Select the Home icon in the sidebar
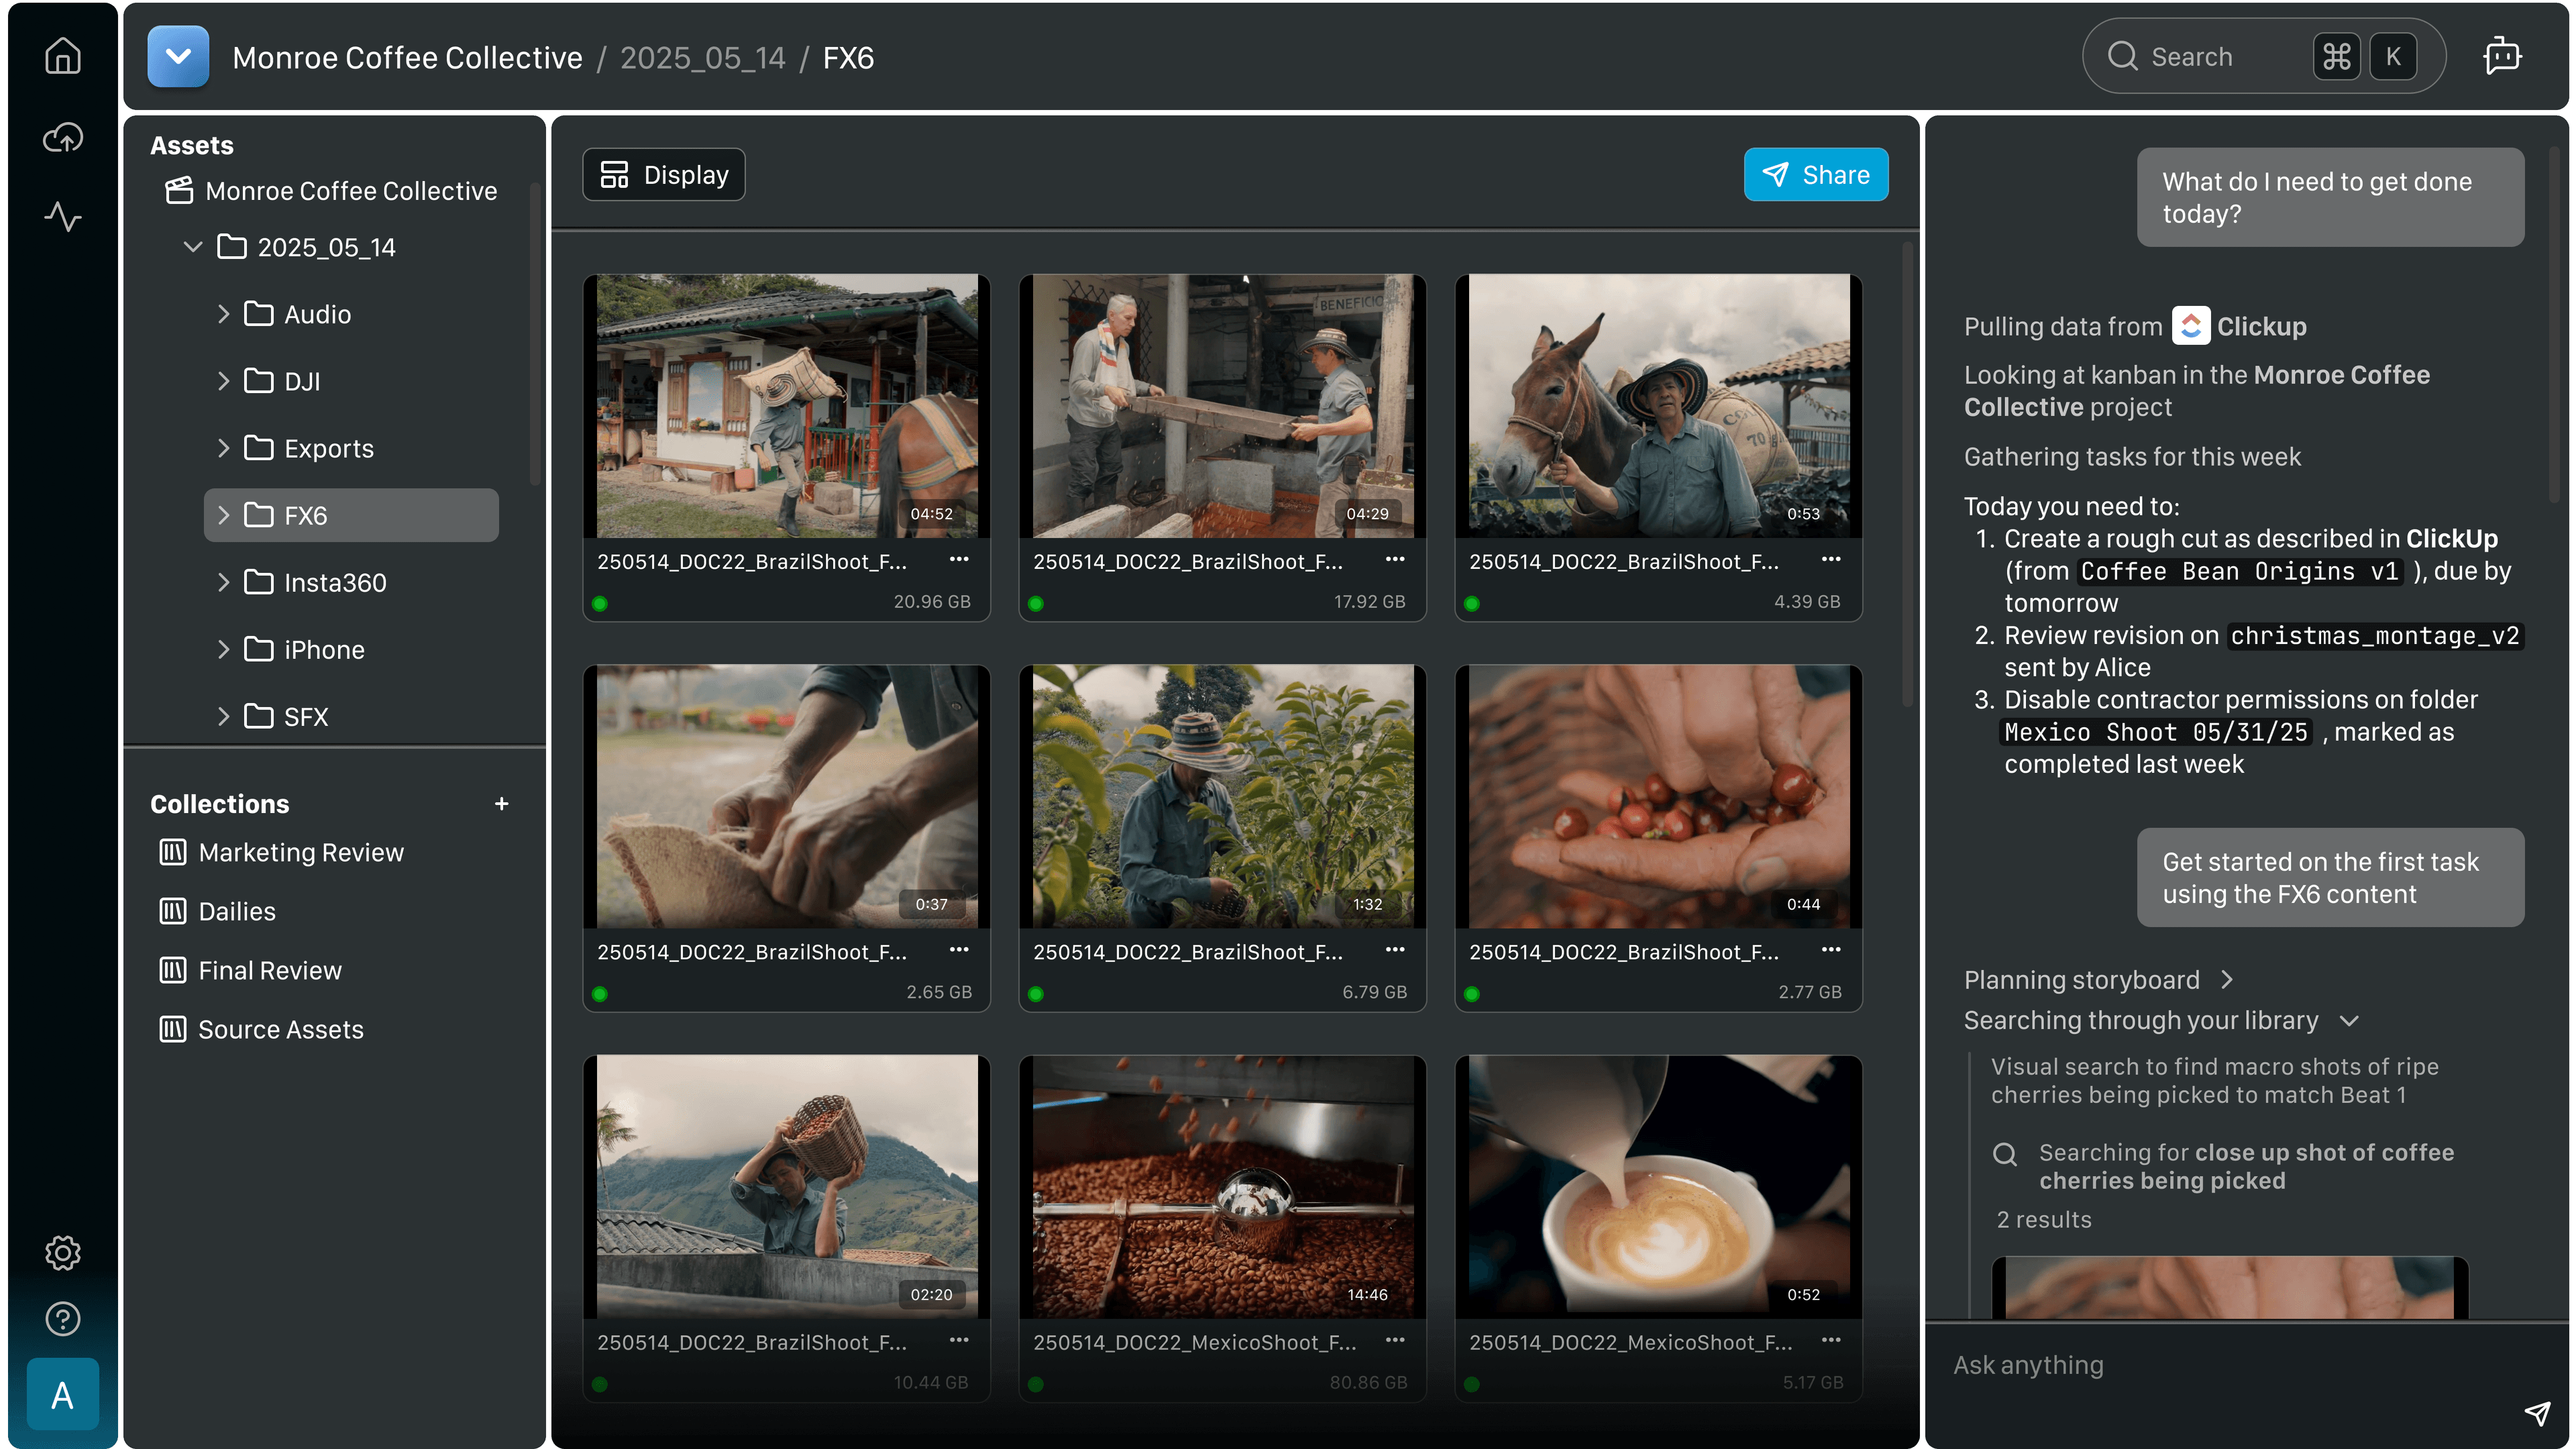Screen dimensions: 2576x1449 [62, 56]
